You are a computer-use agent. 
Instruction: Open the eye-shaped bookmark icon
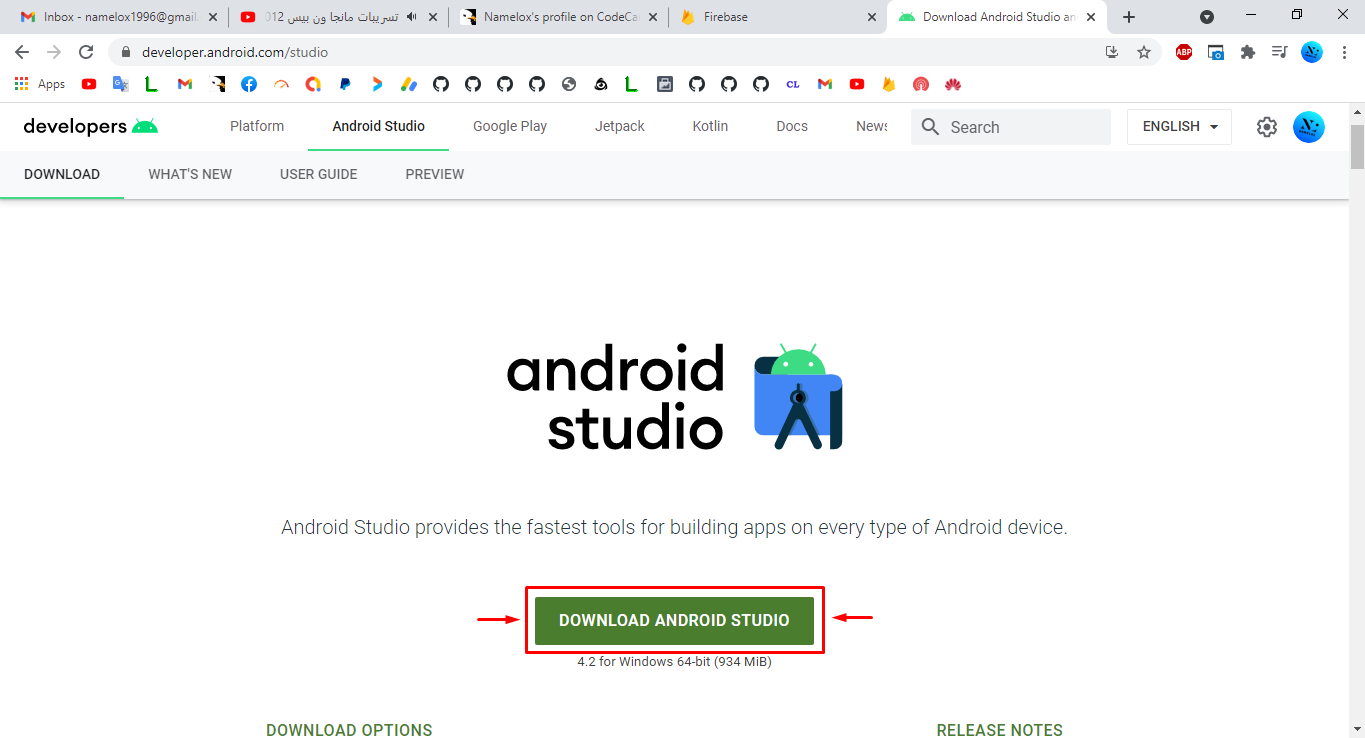point(601,84)
